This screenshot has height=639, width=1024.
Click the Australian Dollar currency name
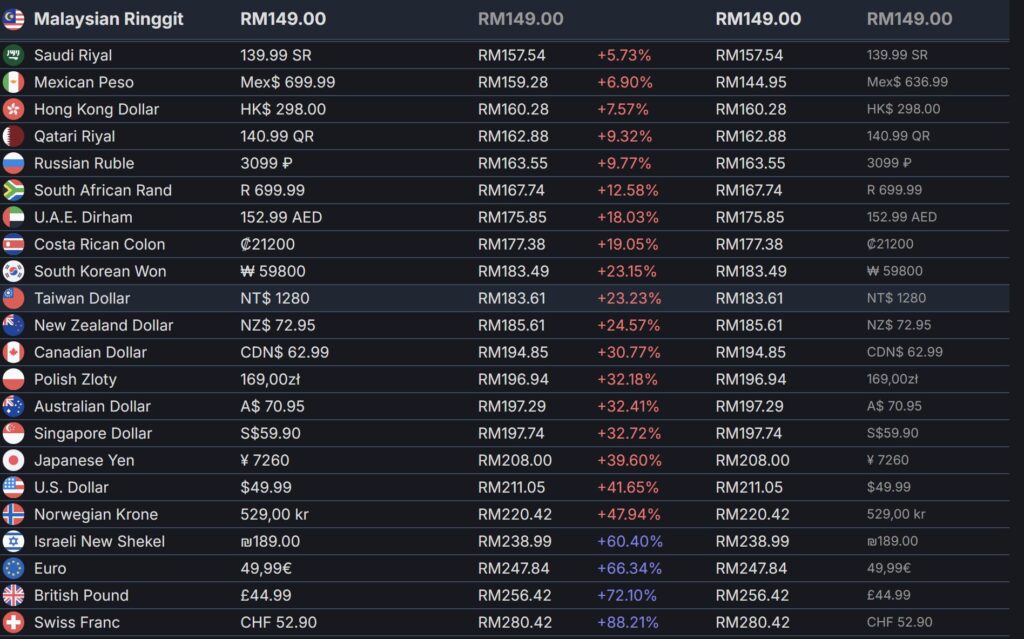click(92, 406)
